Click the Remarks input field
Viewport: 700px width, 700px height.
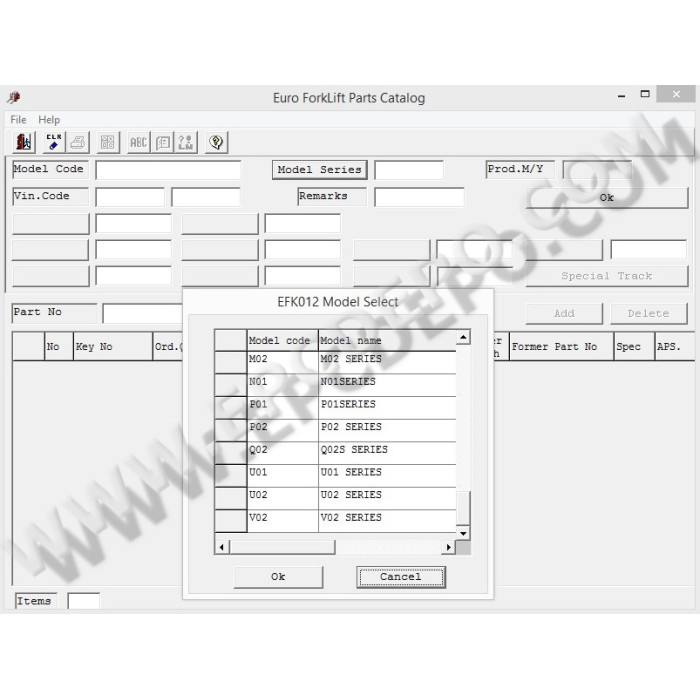419,197
